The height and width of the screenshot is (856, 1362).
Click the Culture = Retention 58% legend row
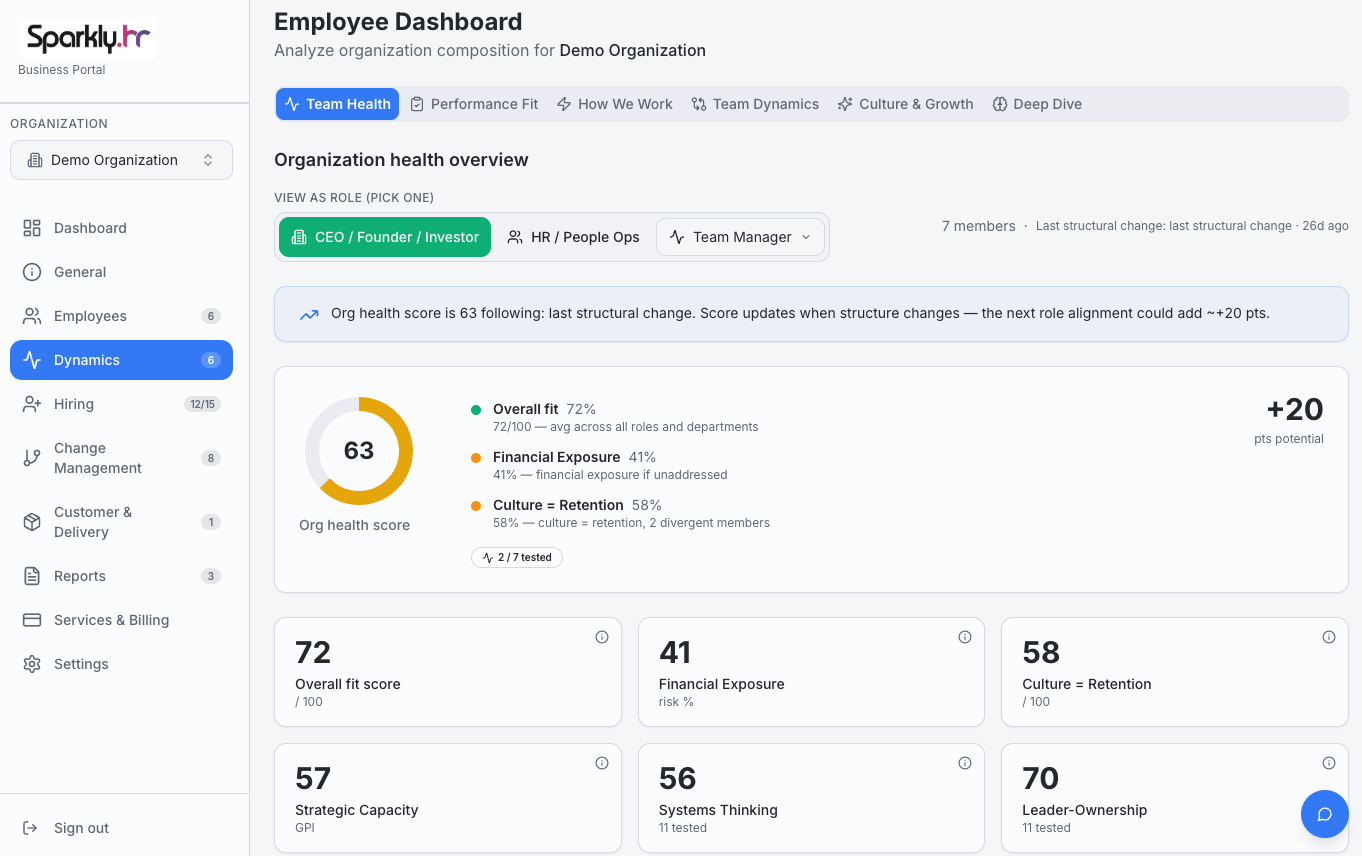pyautogui.click(x=620, y=513)
